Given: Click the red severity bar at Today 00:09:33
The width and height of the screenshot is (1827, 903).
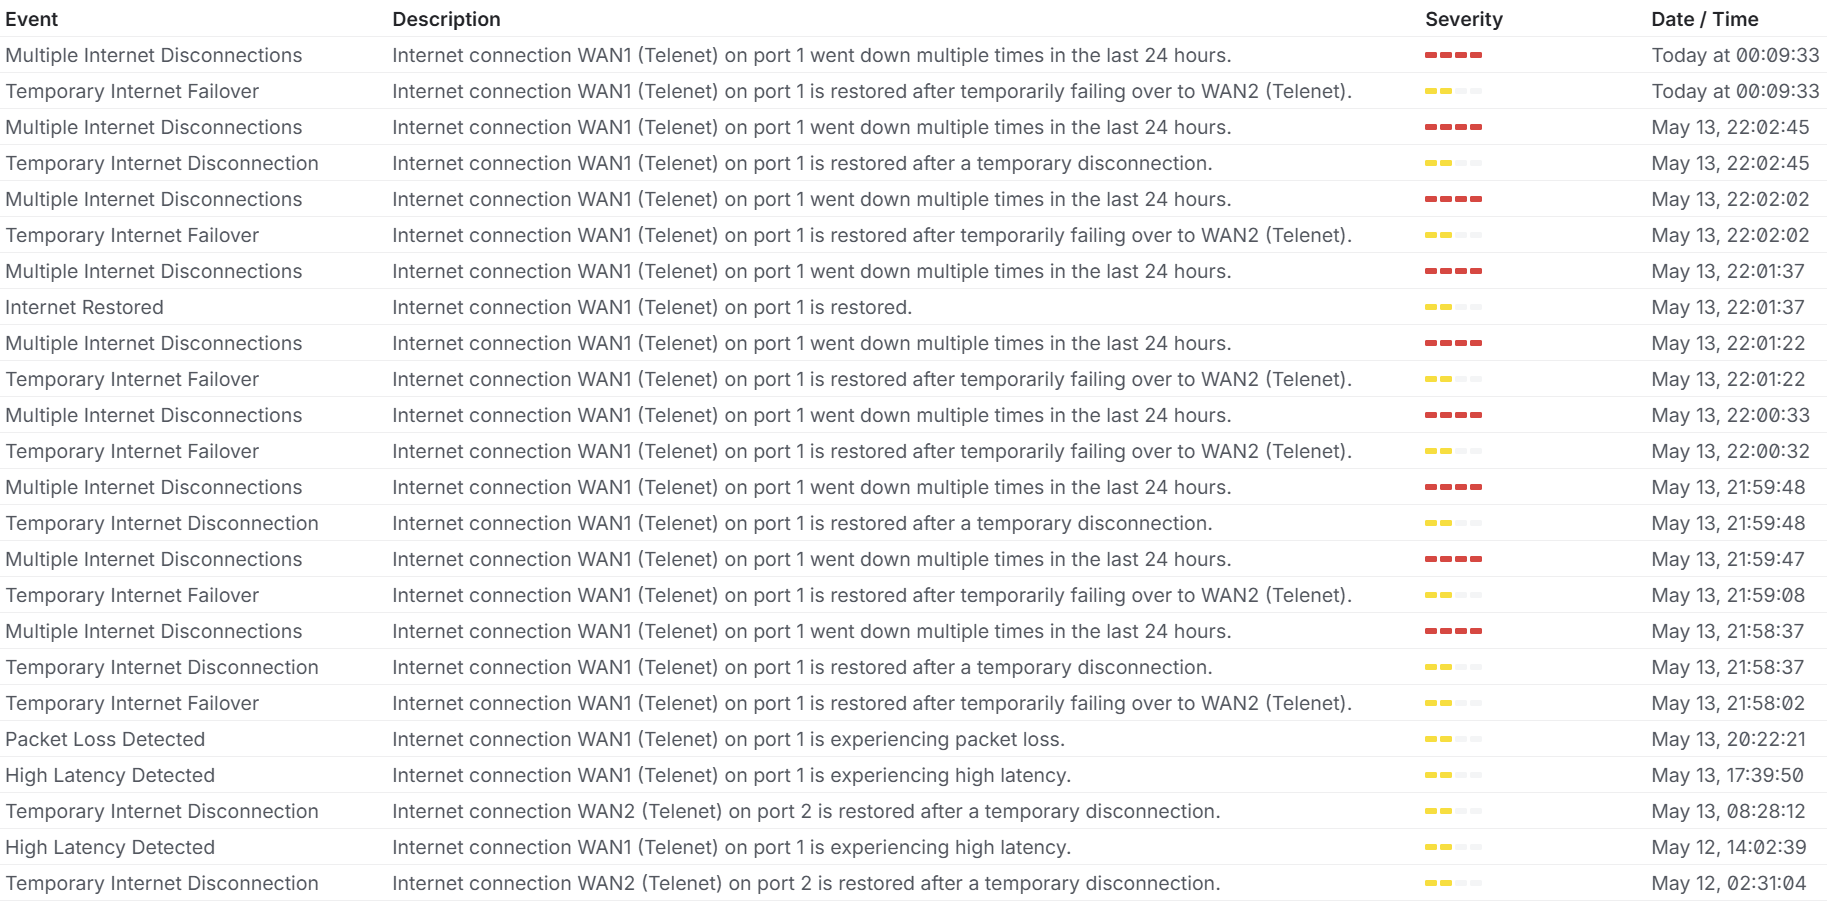Looking at the screenshot, I should 1453,55.
